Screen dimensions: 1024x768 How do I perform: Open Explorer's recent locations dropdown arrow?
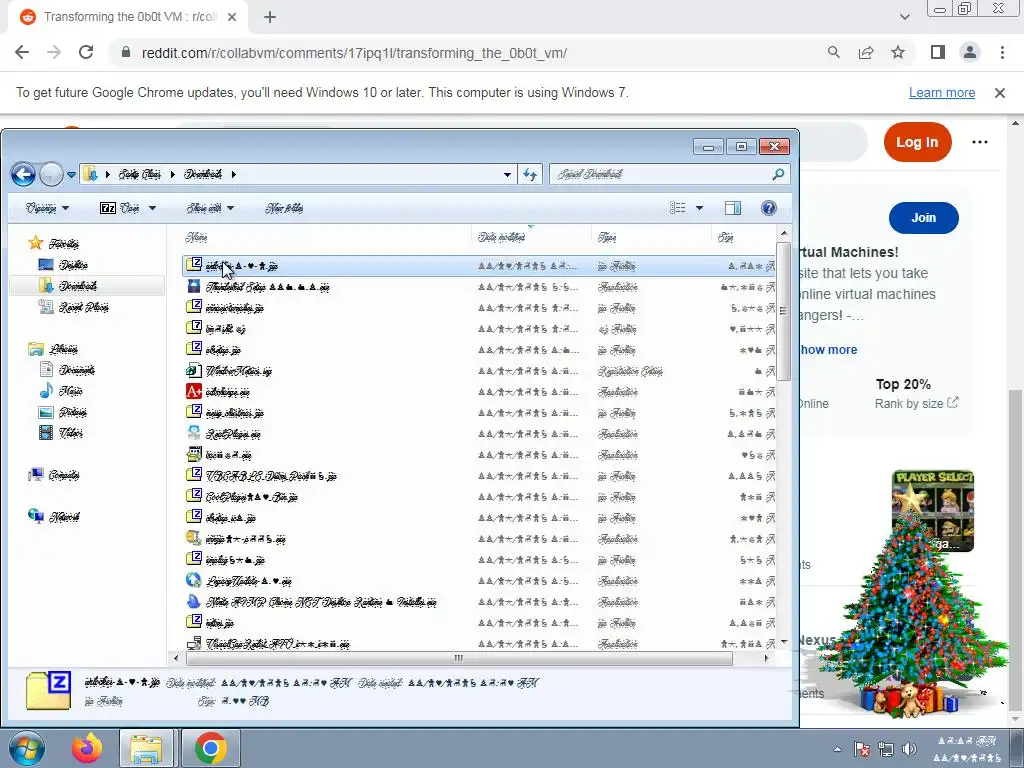pos(71,175)
